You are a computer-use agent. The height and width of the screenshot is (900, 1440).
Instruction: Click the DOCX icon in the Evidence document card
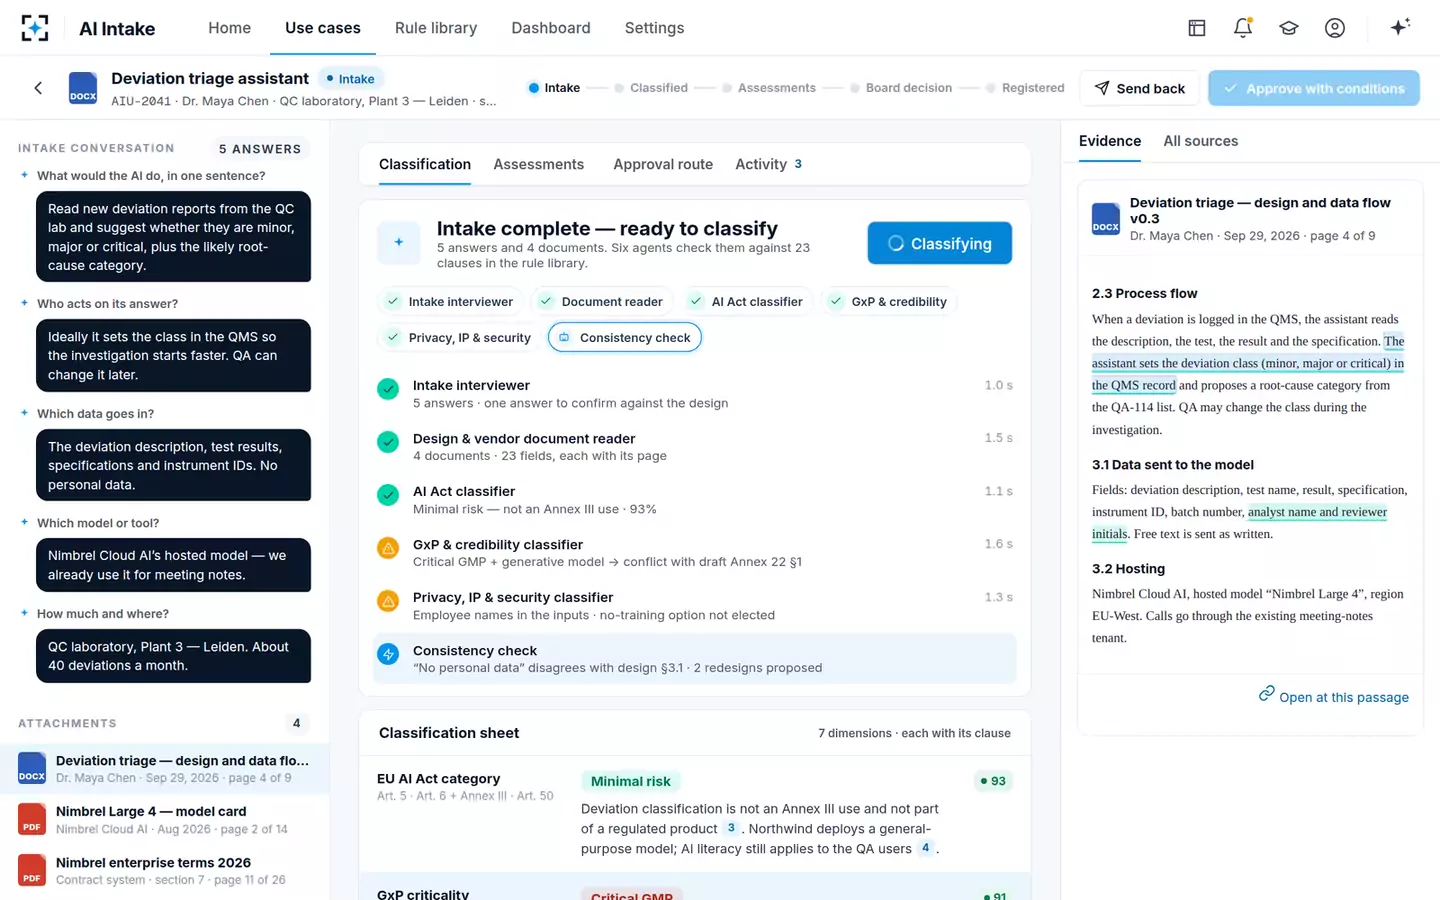pyautogui.click(x=1106, y=219)
